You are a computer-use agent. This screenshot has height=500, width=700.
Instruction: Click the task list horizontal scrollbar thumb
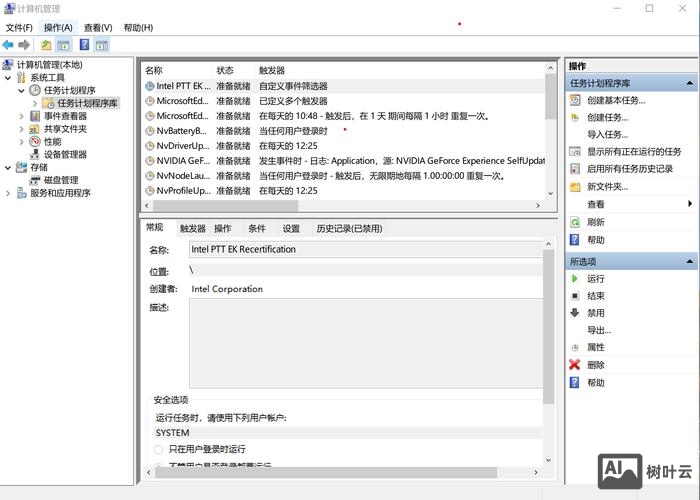[x=225, y=205]
